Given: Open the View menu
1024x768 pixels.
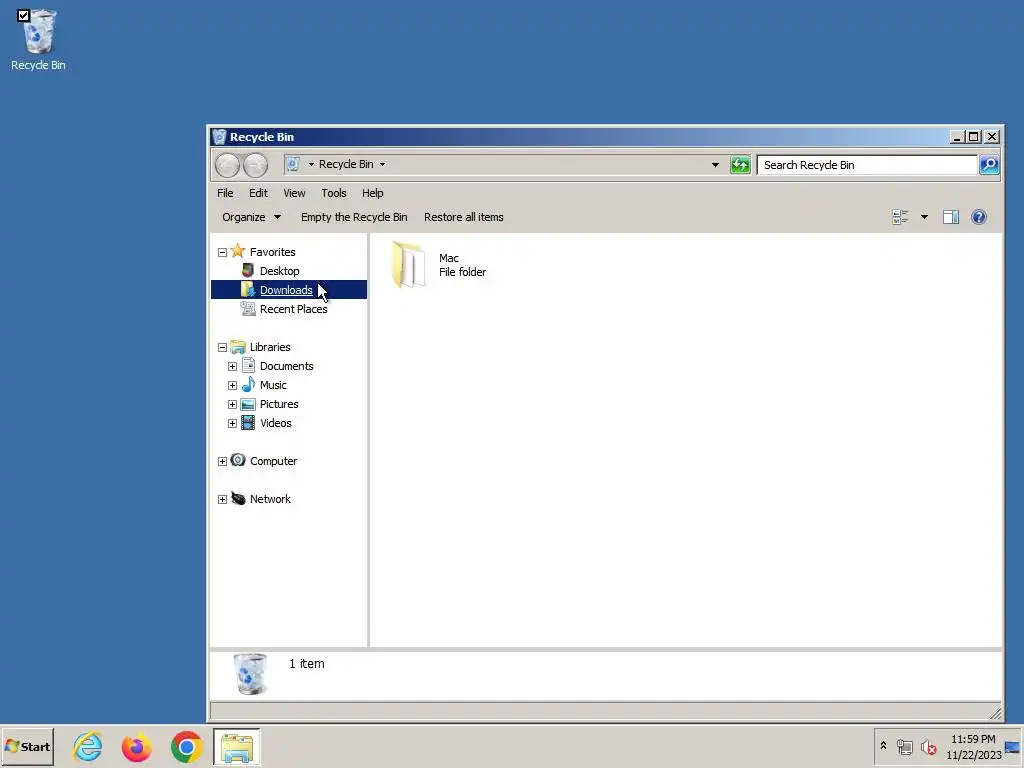Looking at the screenshot, I should [x=294, y=193].
